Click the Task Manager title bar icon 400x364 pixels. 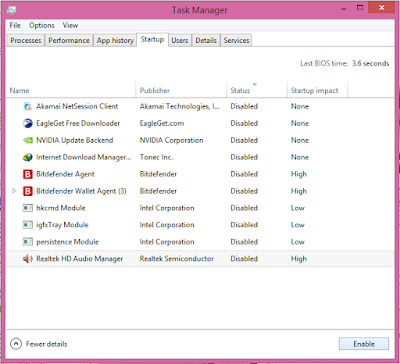[x=11, y=10]
